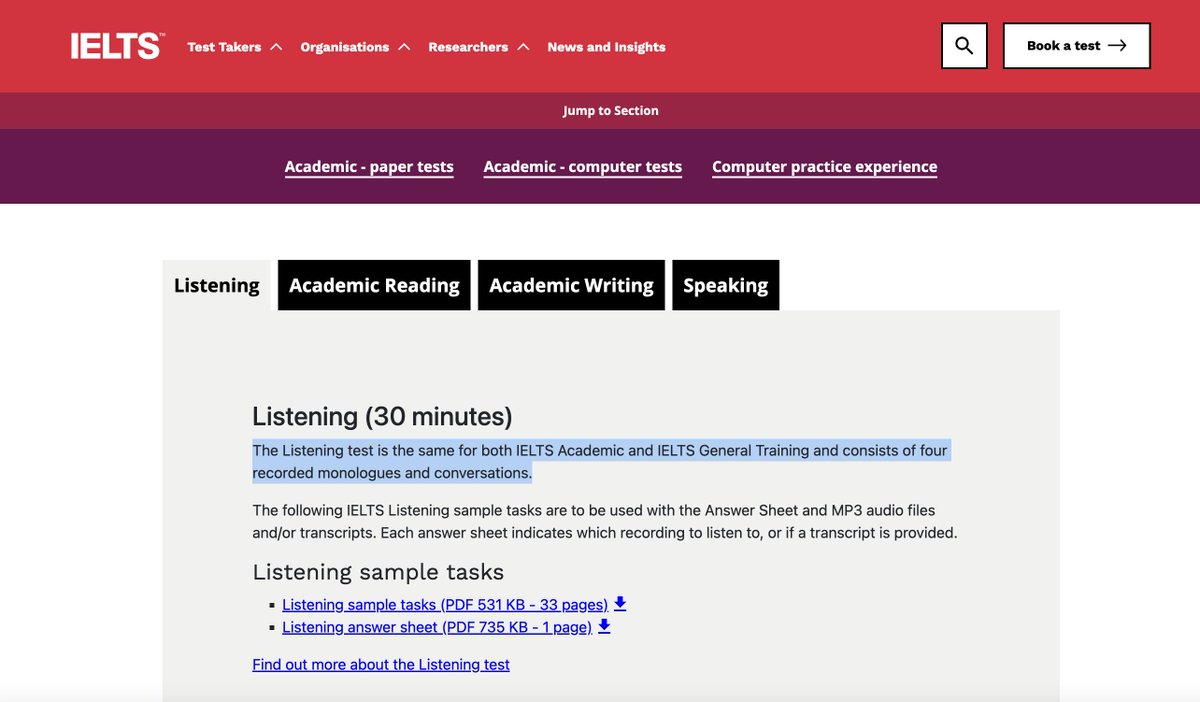Screen dimensions: 1200x702
Task: Click the highlighted Listening test description paragraph
Action: coord(600,461)
